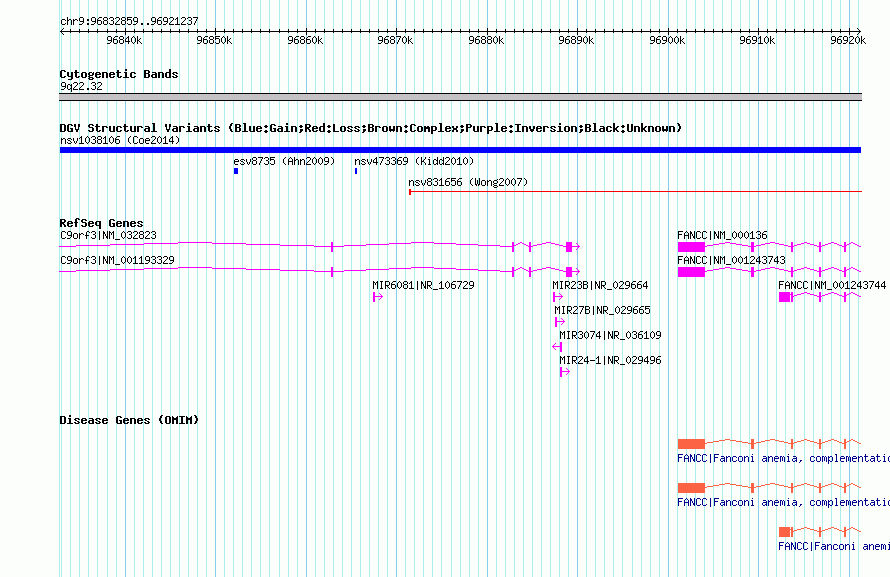Click the 9q22.32 band label
Image resolution: width=890 pixels, height=577 pixels.
coord(82,86)
